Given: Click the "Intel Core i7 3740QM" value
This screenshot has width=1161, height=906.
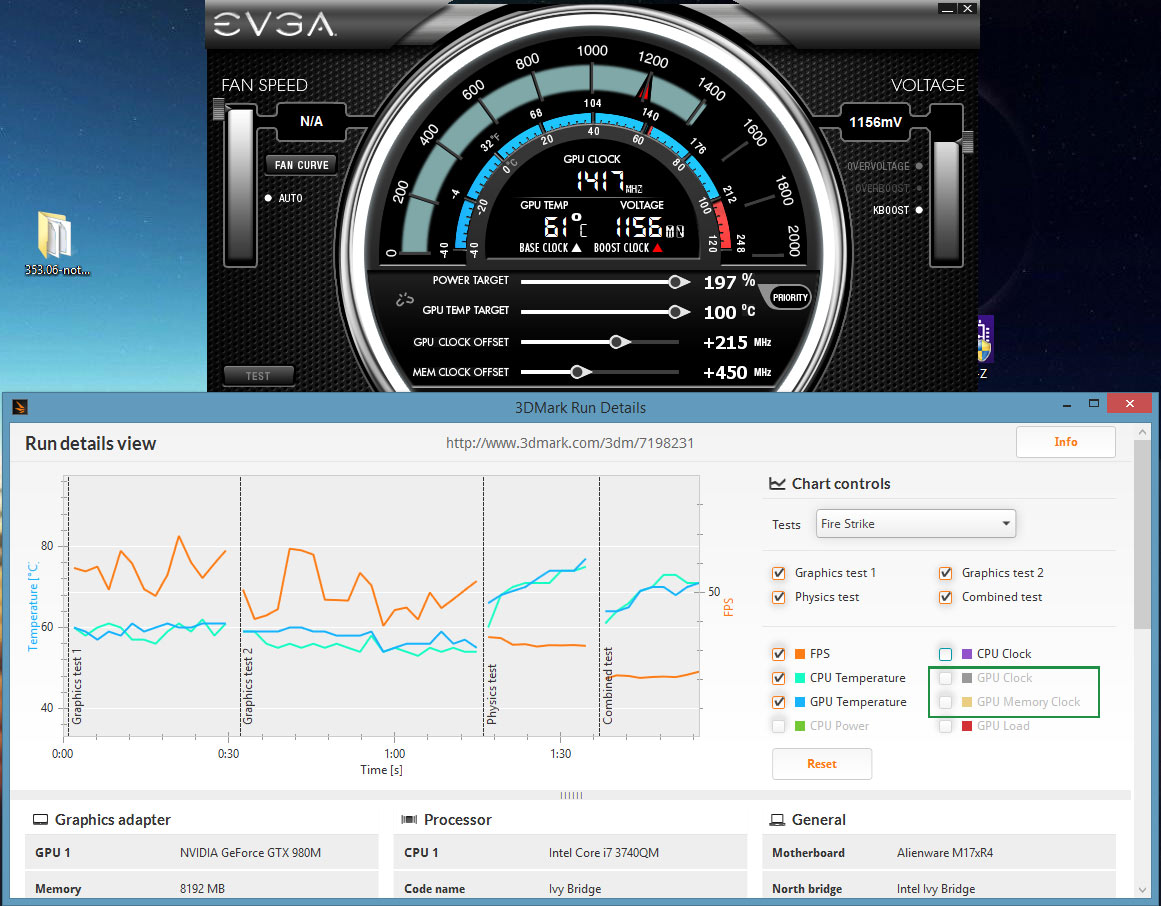Looking at the screenshot, I should [603, 853].
